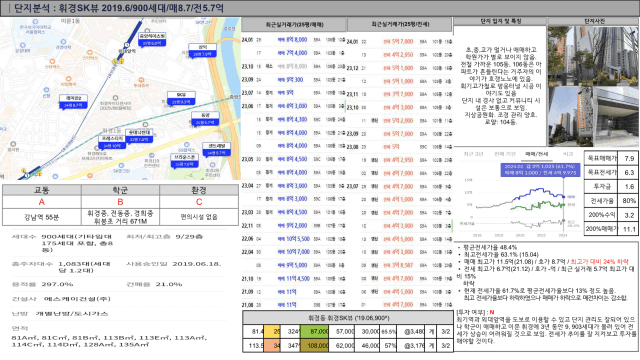Open the 비교 chart tab
Viewport: 640px width, 360px height.
pos(568,154)
